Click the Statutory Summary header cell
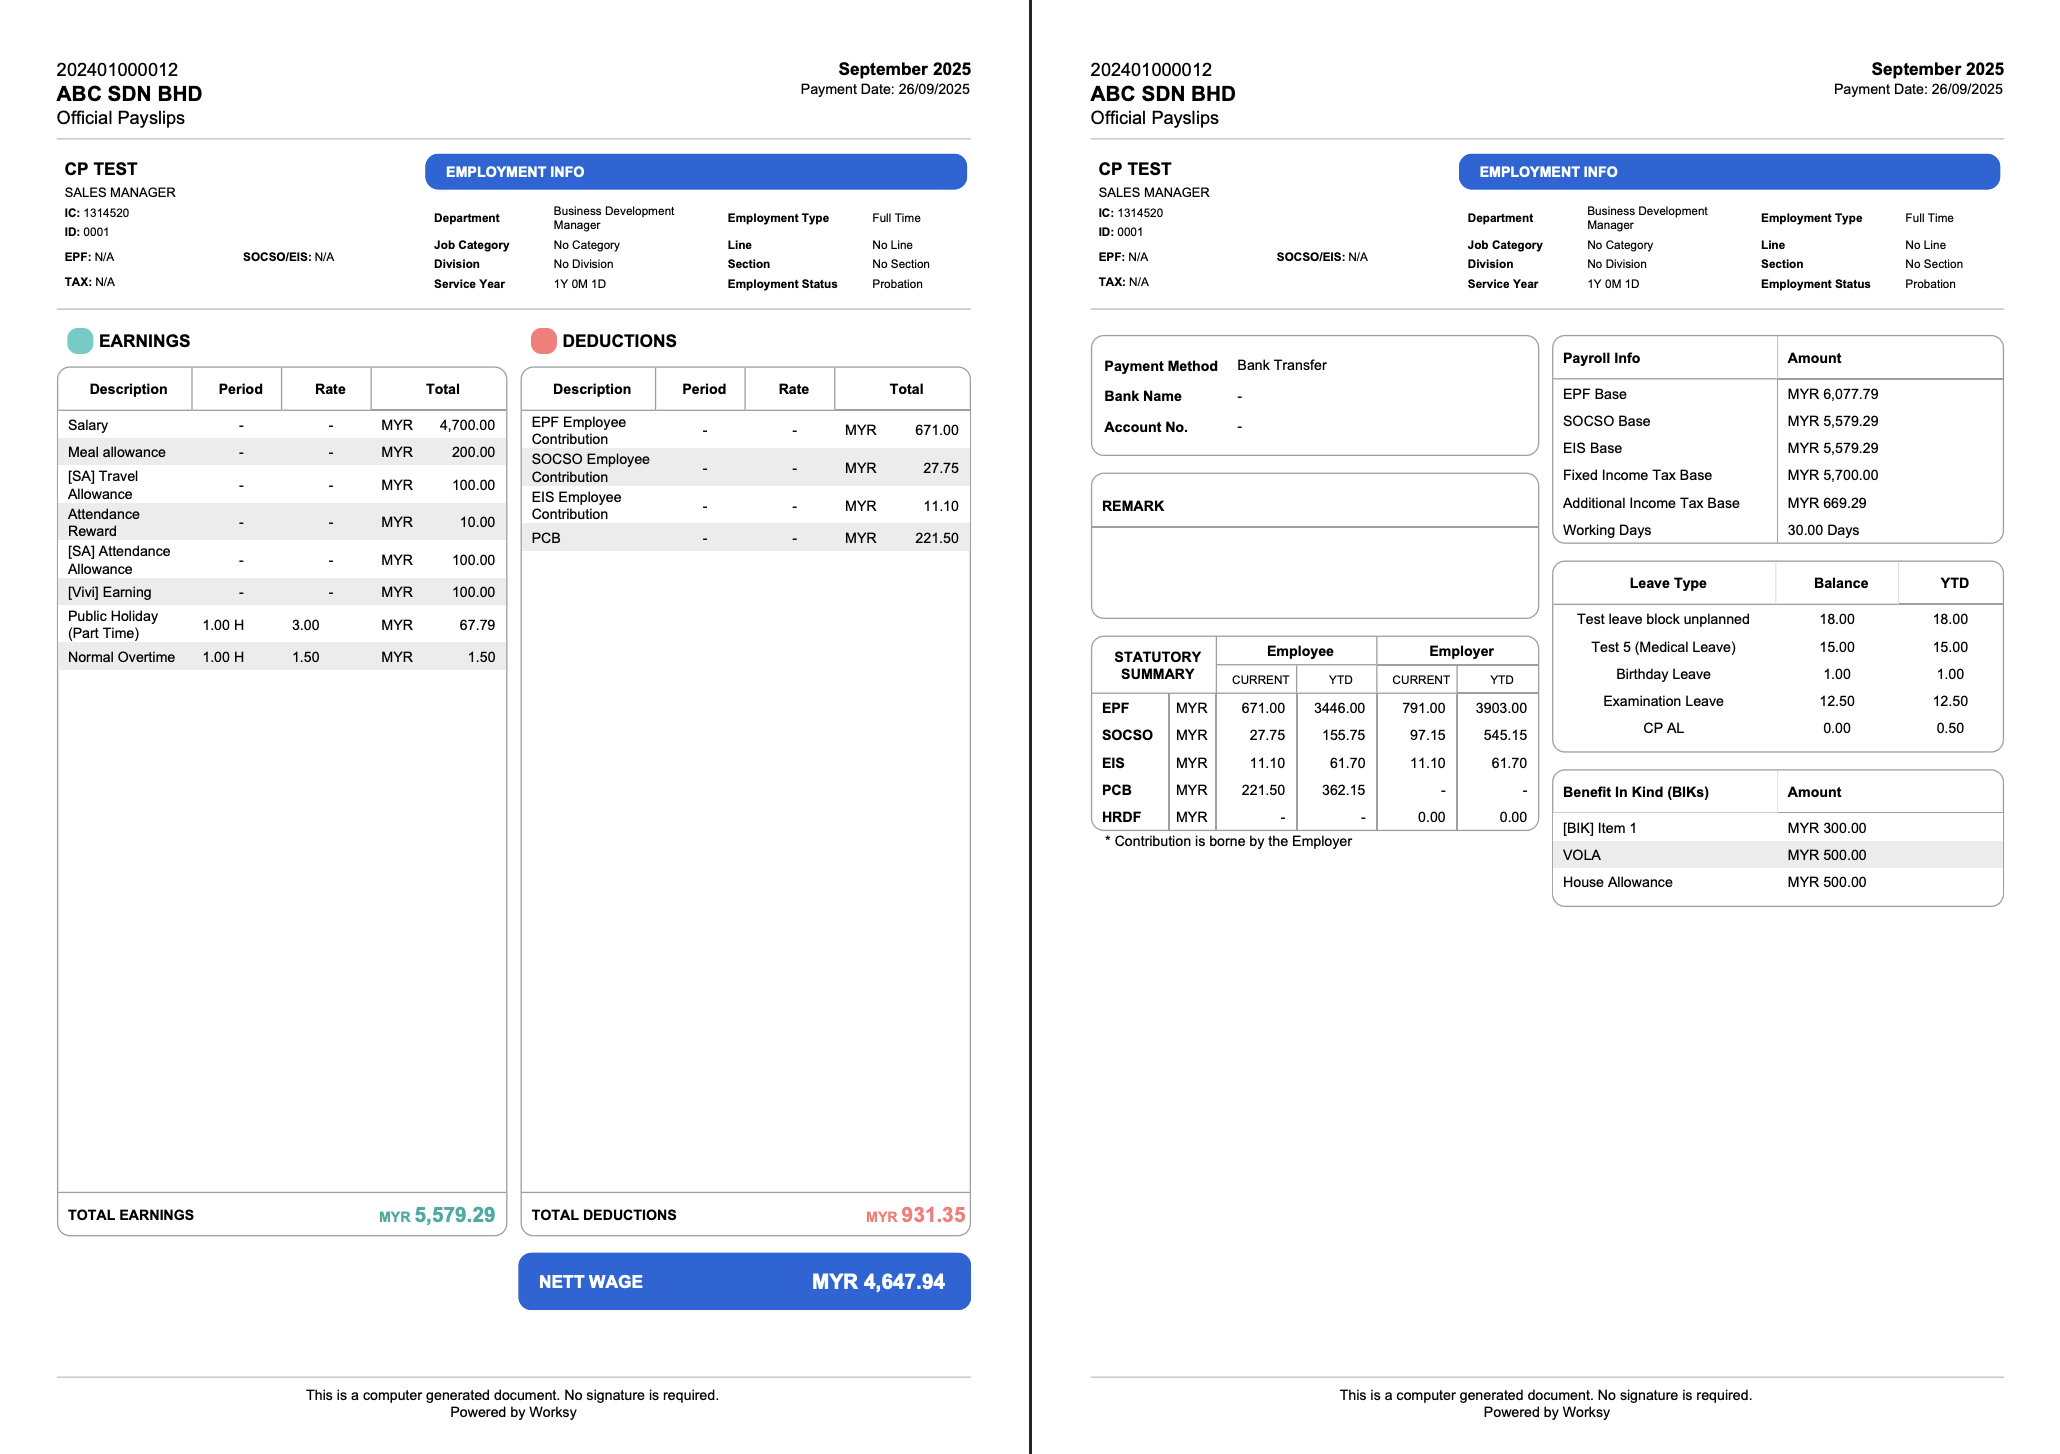The height and width of the screenshot is (1454, 2060). coord(1156,665)
